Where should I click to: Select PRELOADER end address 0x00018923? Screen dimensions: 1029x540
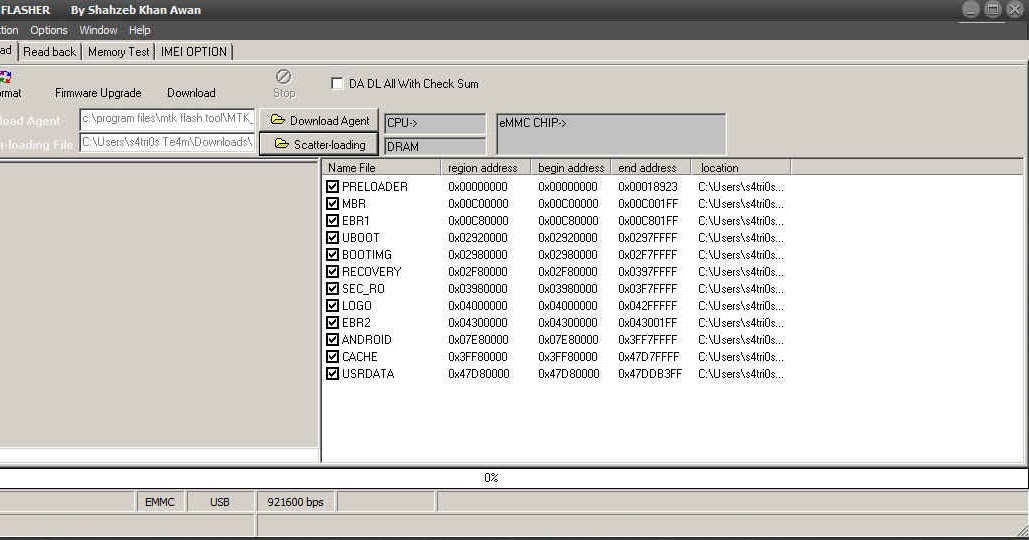click(648, 186)
